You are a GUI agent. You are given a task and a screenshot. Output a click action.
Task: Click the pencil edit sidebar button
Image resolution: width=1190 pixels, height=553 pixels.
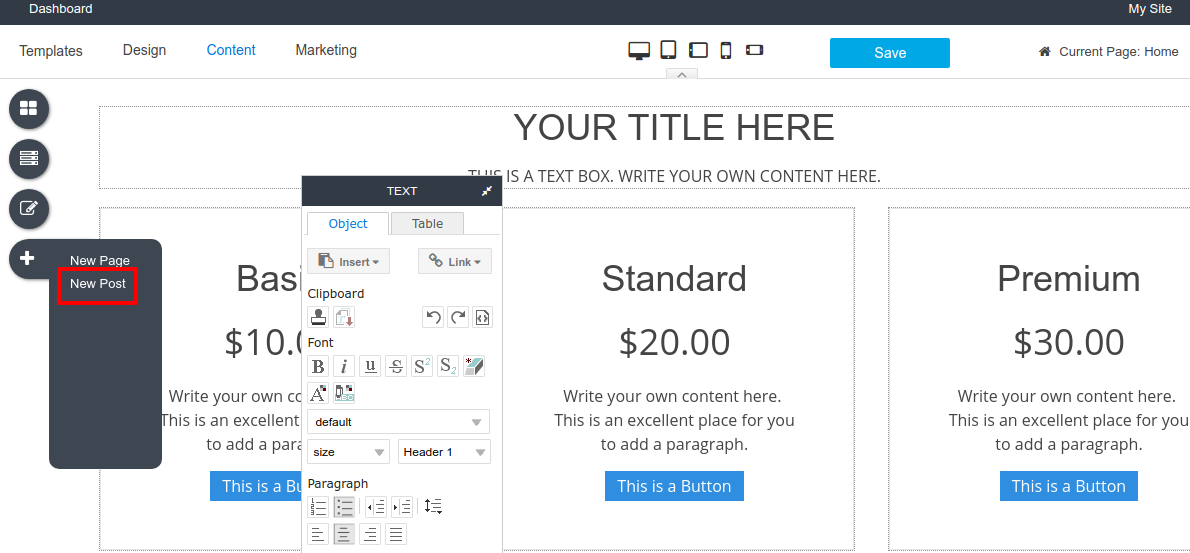(29, 209)
